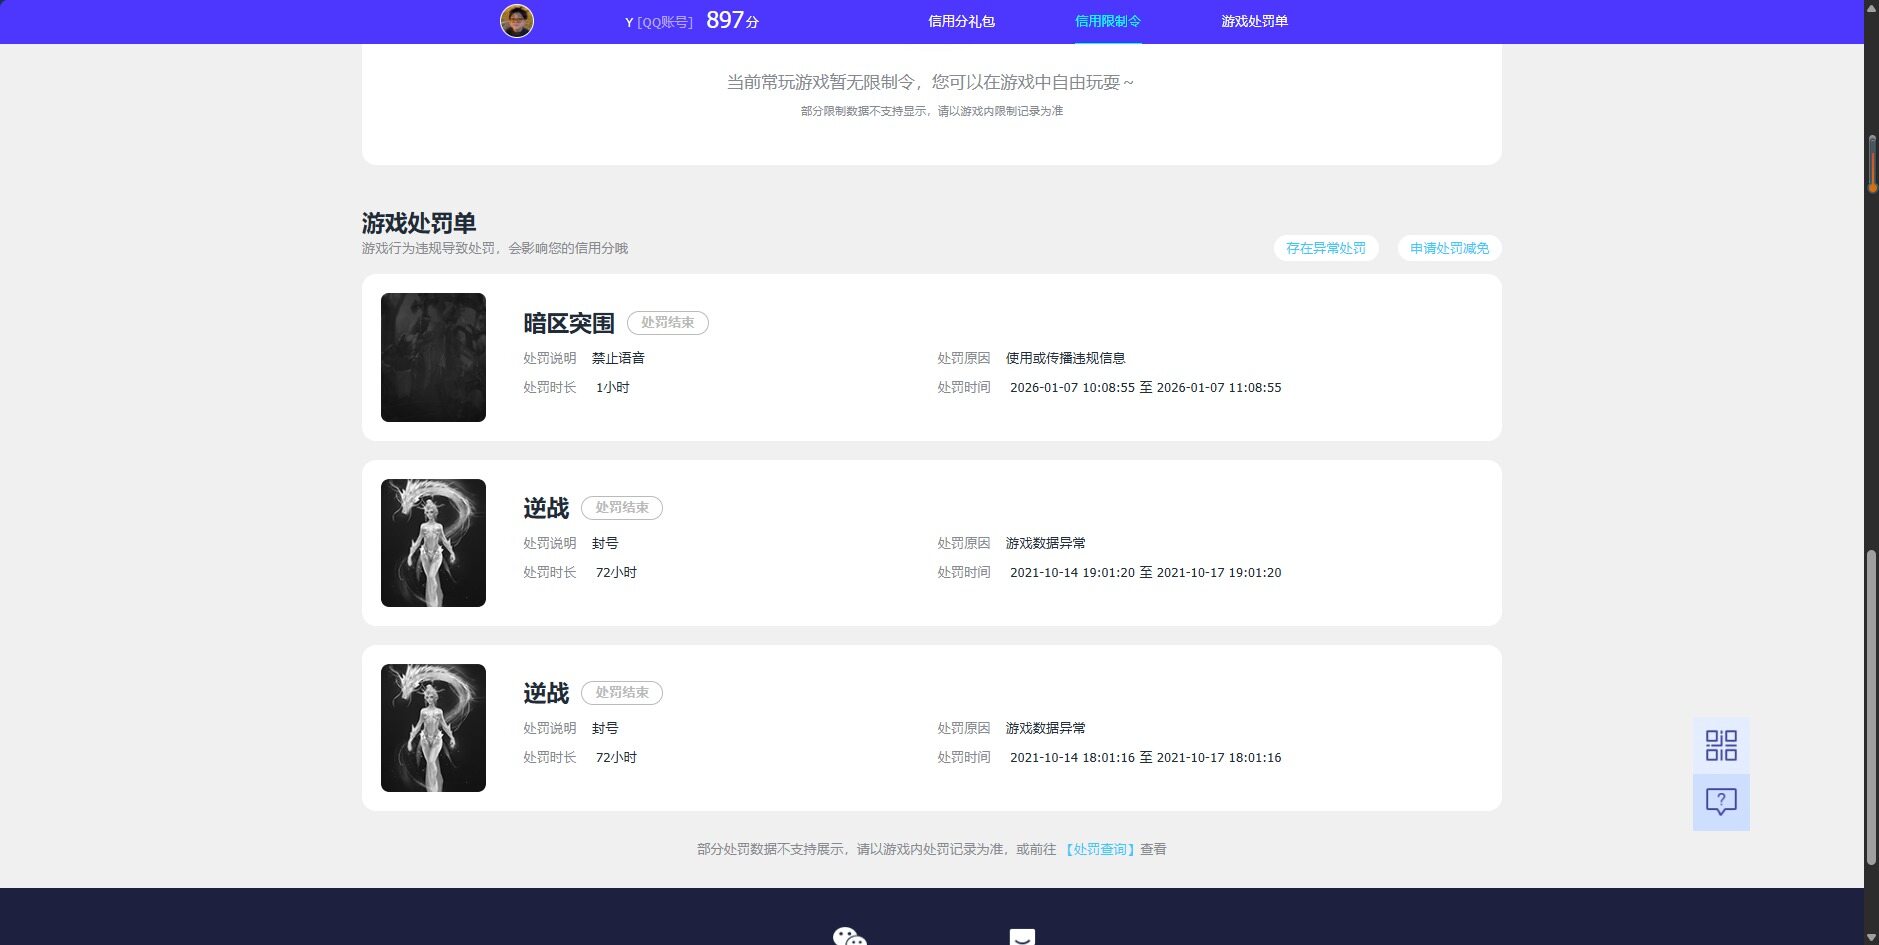Click the 处罚结束 badge on the 18:01:16 逆战 record

pos(622,693)
